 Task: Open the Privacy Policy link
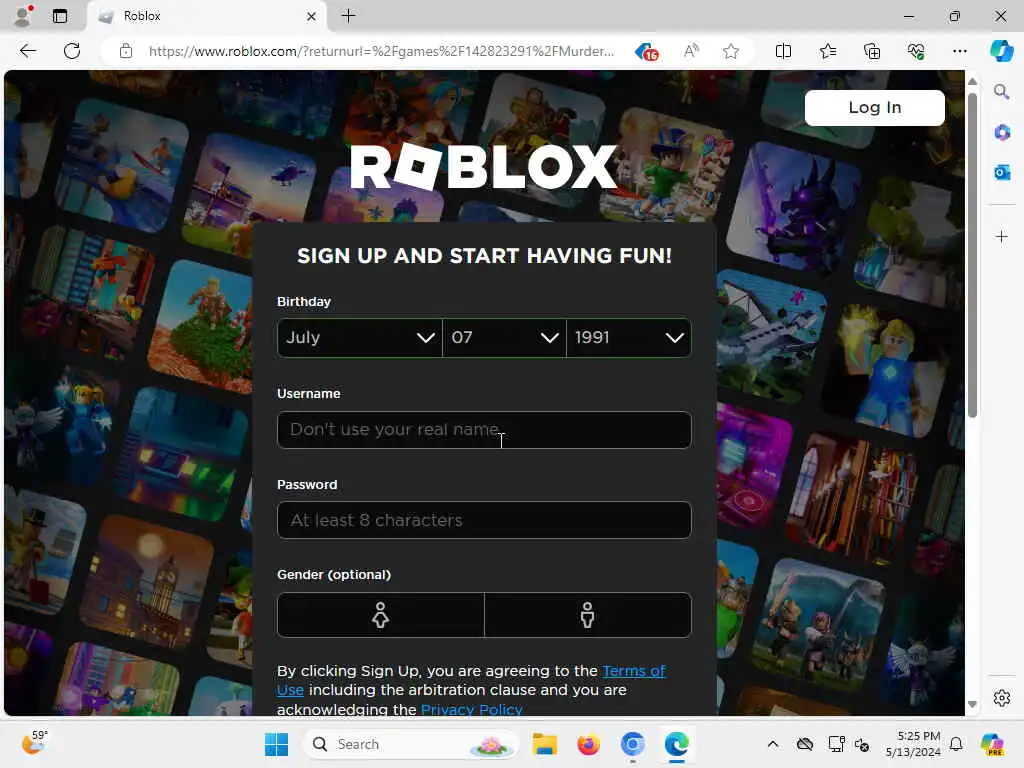[x=472, y=709]
